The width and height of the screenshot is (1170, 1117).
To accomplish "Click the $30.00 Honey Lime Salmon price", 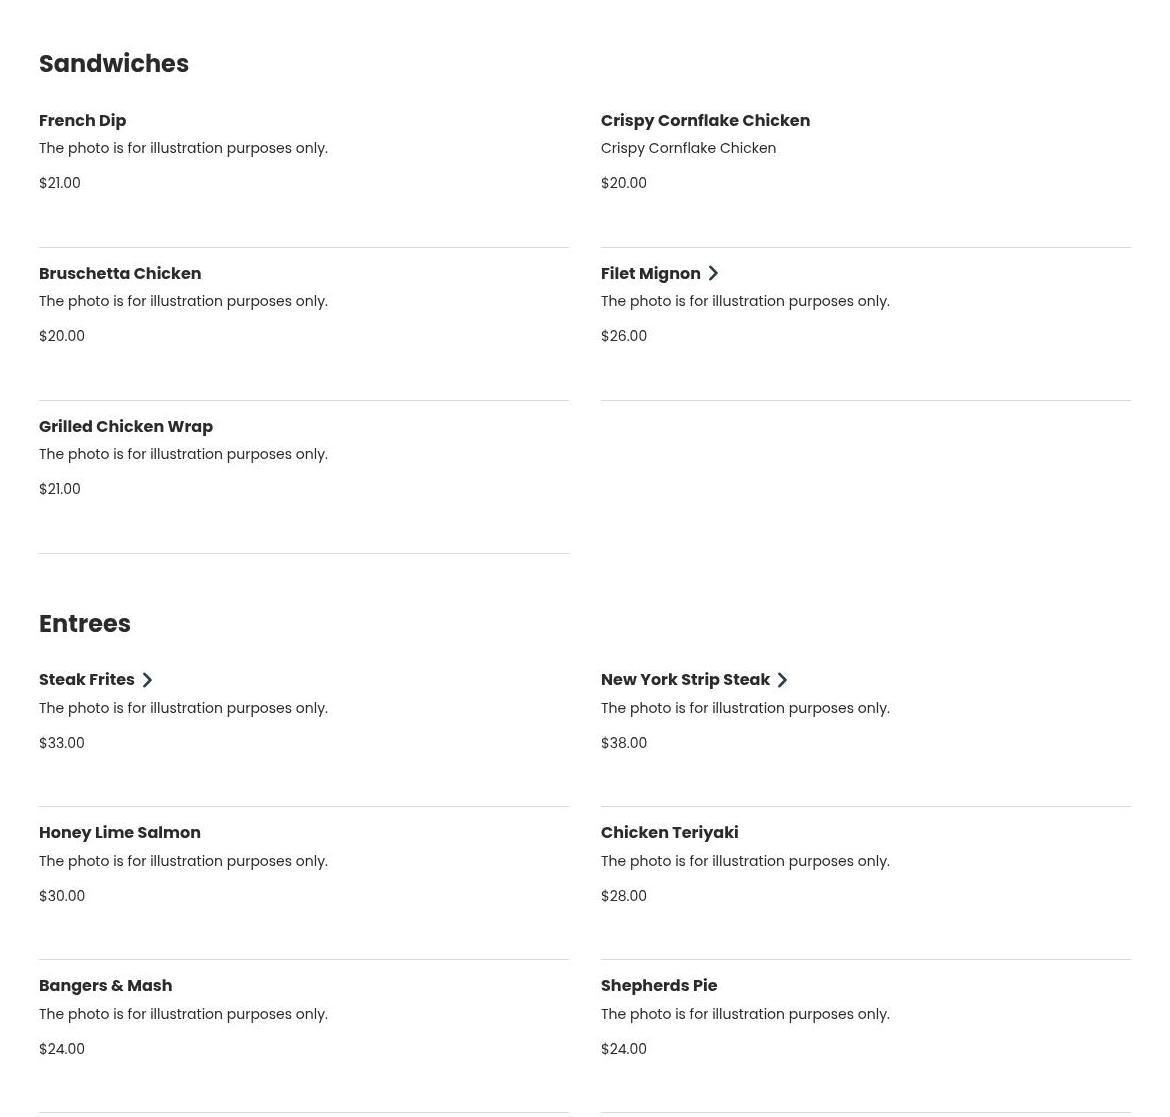I will pyautogui.click(x=62, y=895).
